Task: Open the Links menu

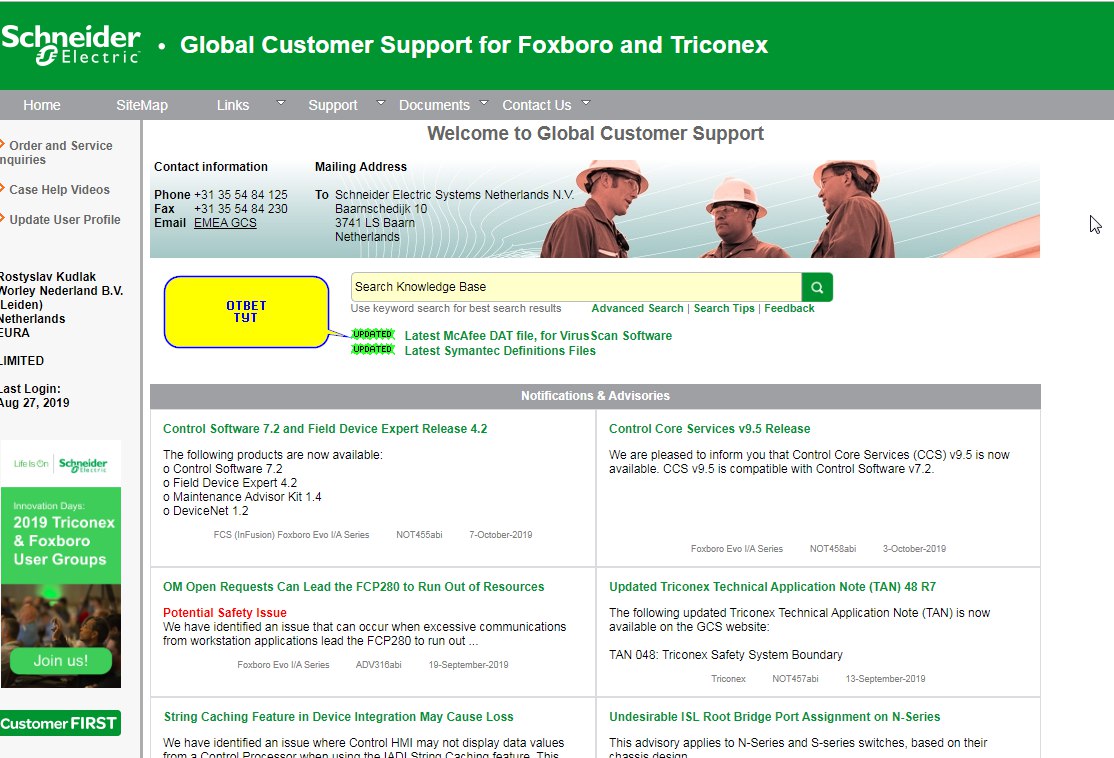Action: pos(233,105)
